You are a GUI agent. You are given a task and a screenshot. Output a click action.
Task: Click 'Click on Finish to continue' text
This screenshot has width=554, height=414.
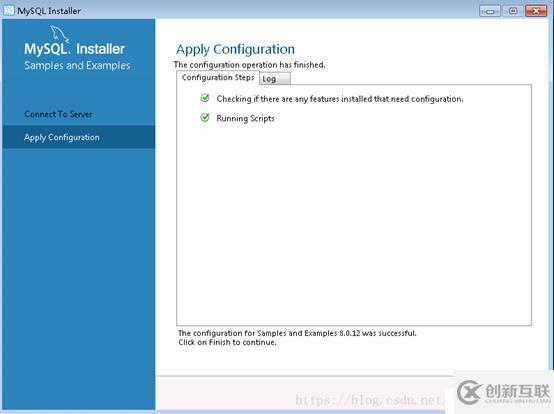tap(227, 342)
